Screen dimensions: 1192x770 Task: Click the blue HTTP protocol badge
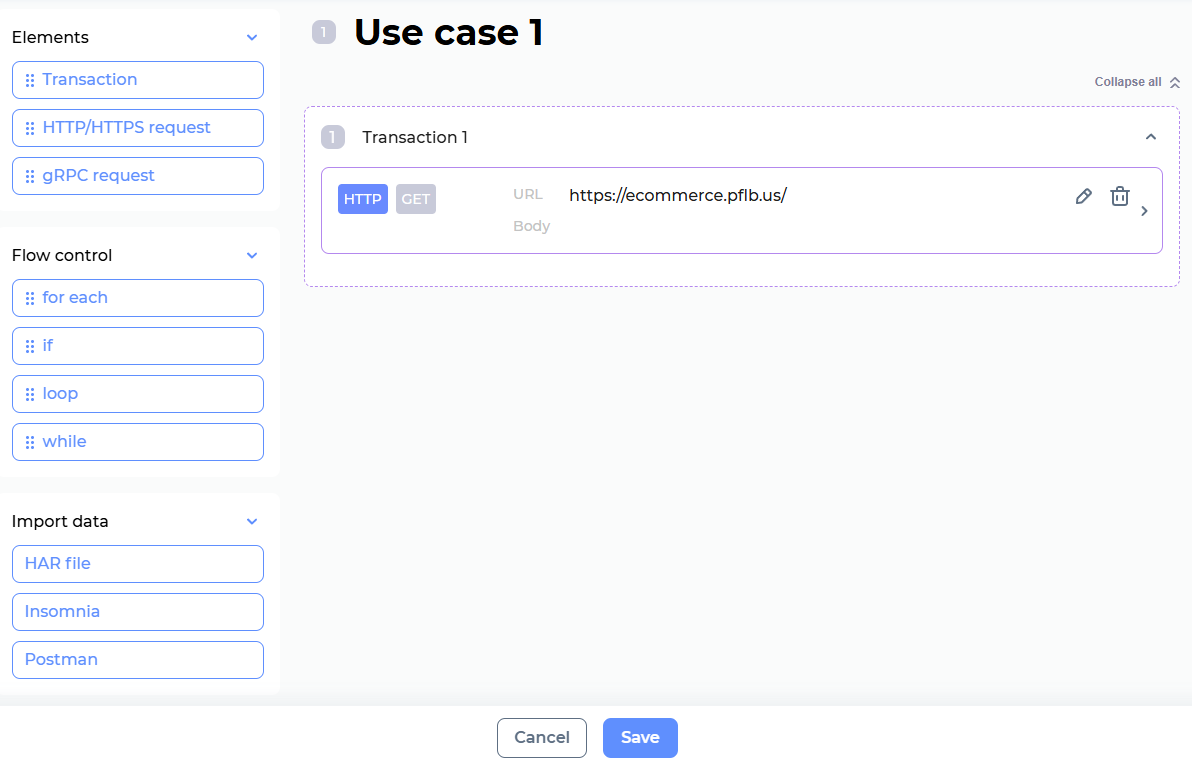tap(362, 199)
